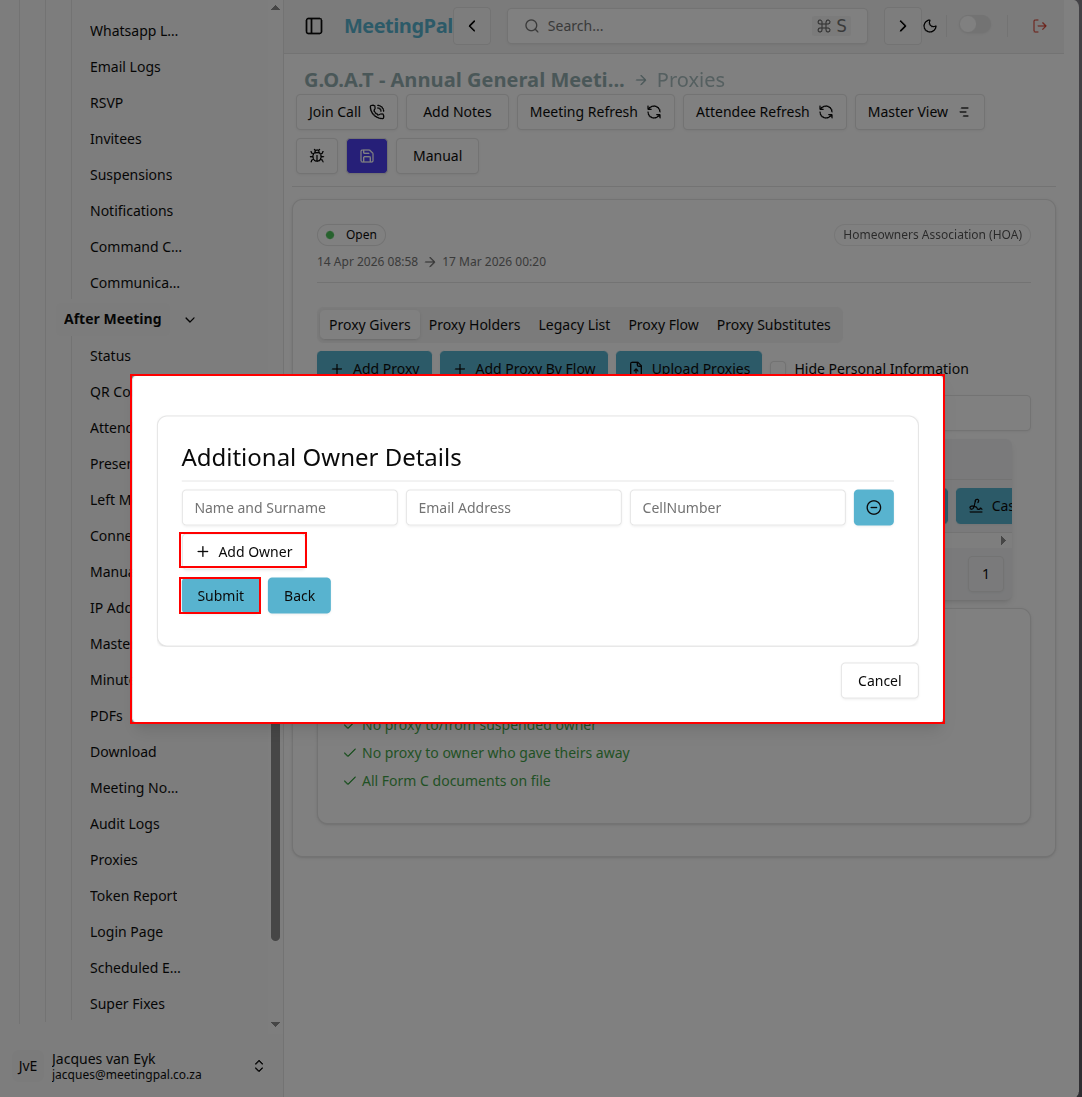1082x1097 pixels.
Task: Click the Email Address field
Action: point(513,507)
